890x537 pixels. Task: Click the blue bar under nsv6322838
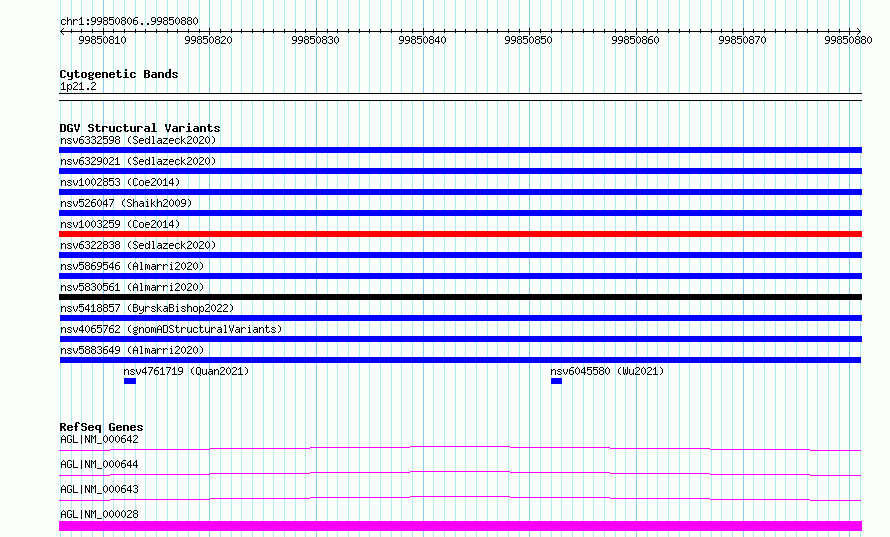tap(460, 255)
